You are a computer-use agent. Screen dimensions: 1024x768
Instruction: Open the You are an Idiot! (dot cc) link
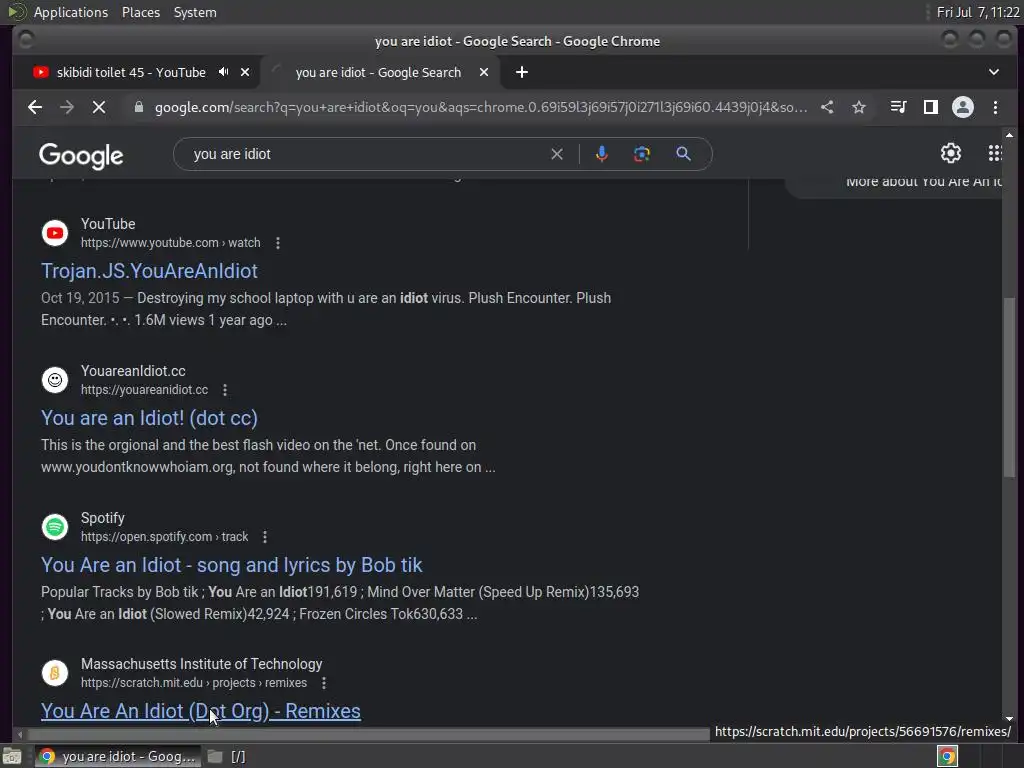click(149, 418)
